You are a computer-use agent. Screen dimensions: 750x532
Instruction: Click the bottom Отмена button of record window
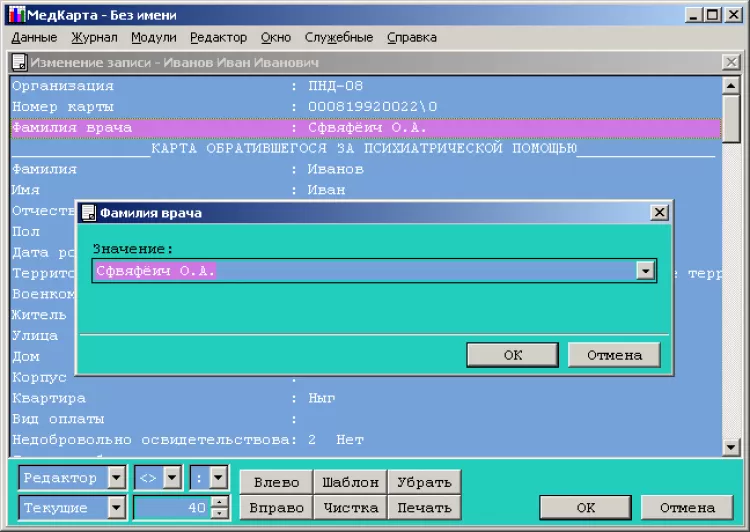(687, 508)
